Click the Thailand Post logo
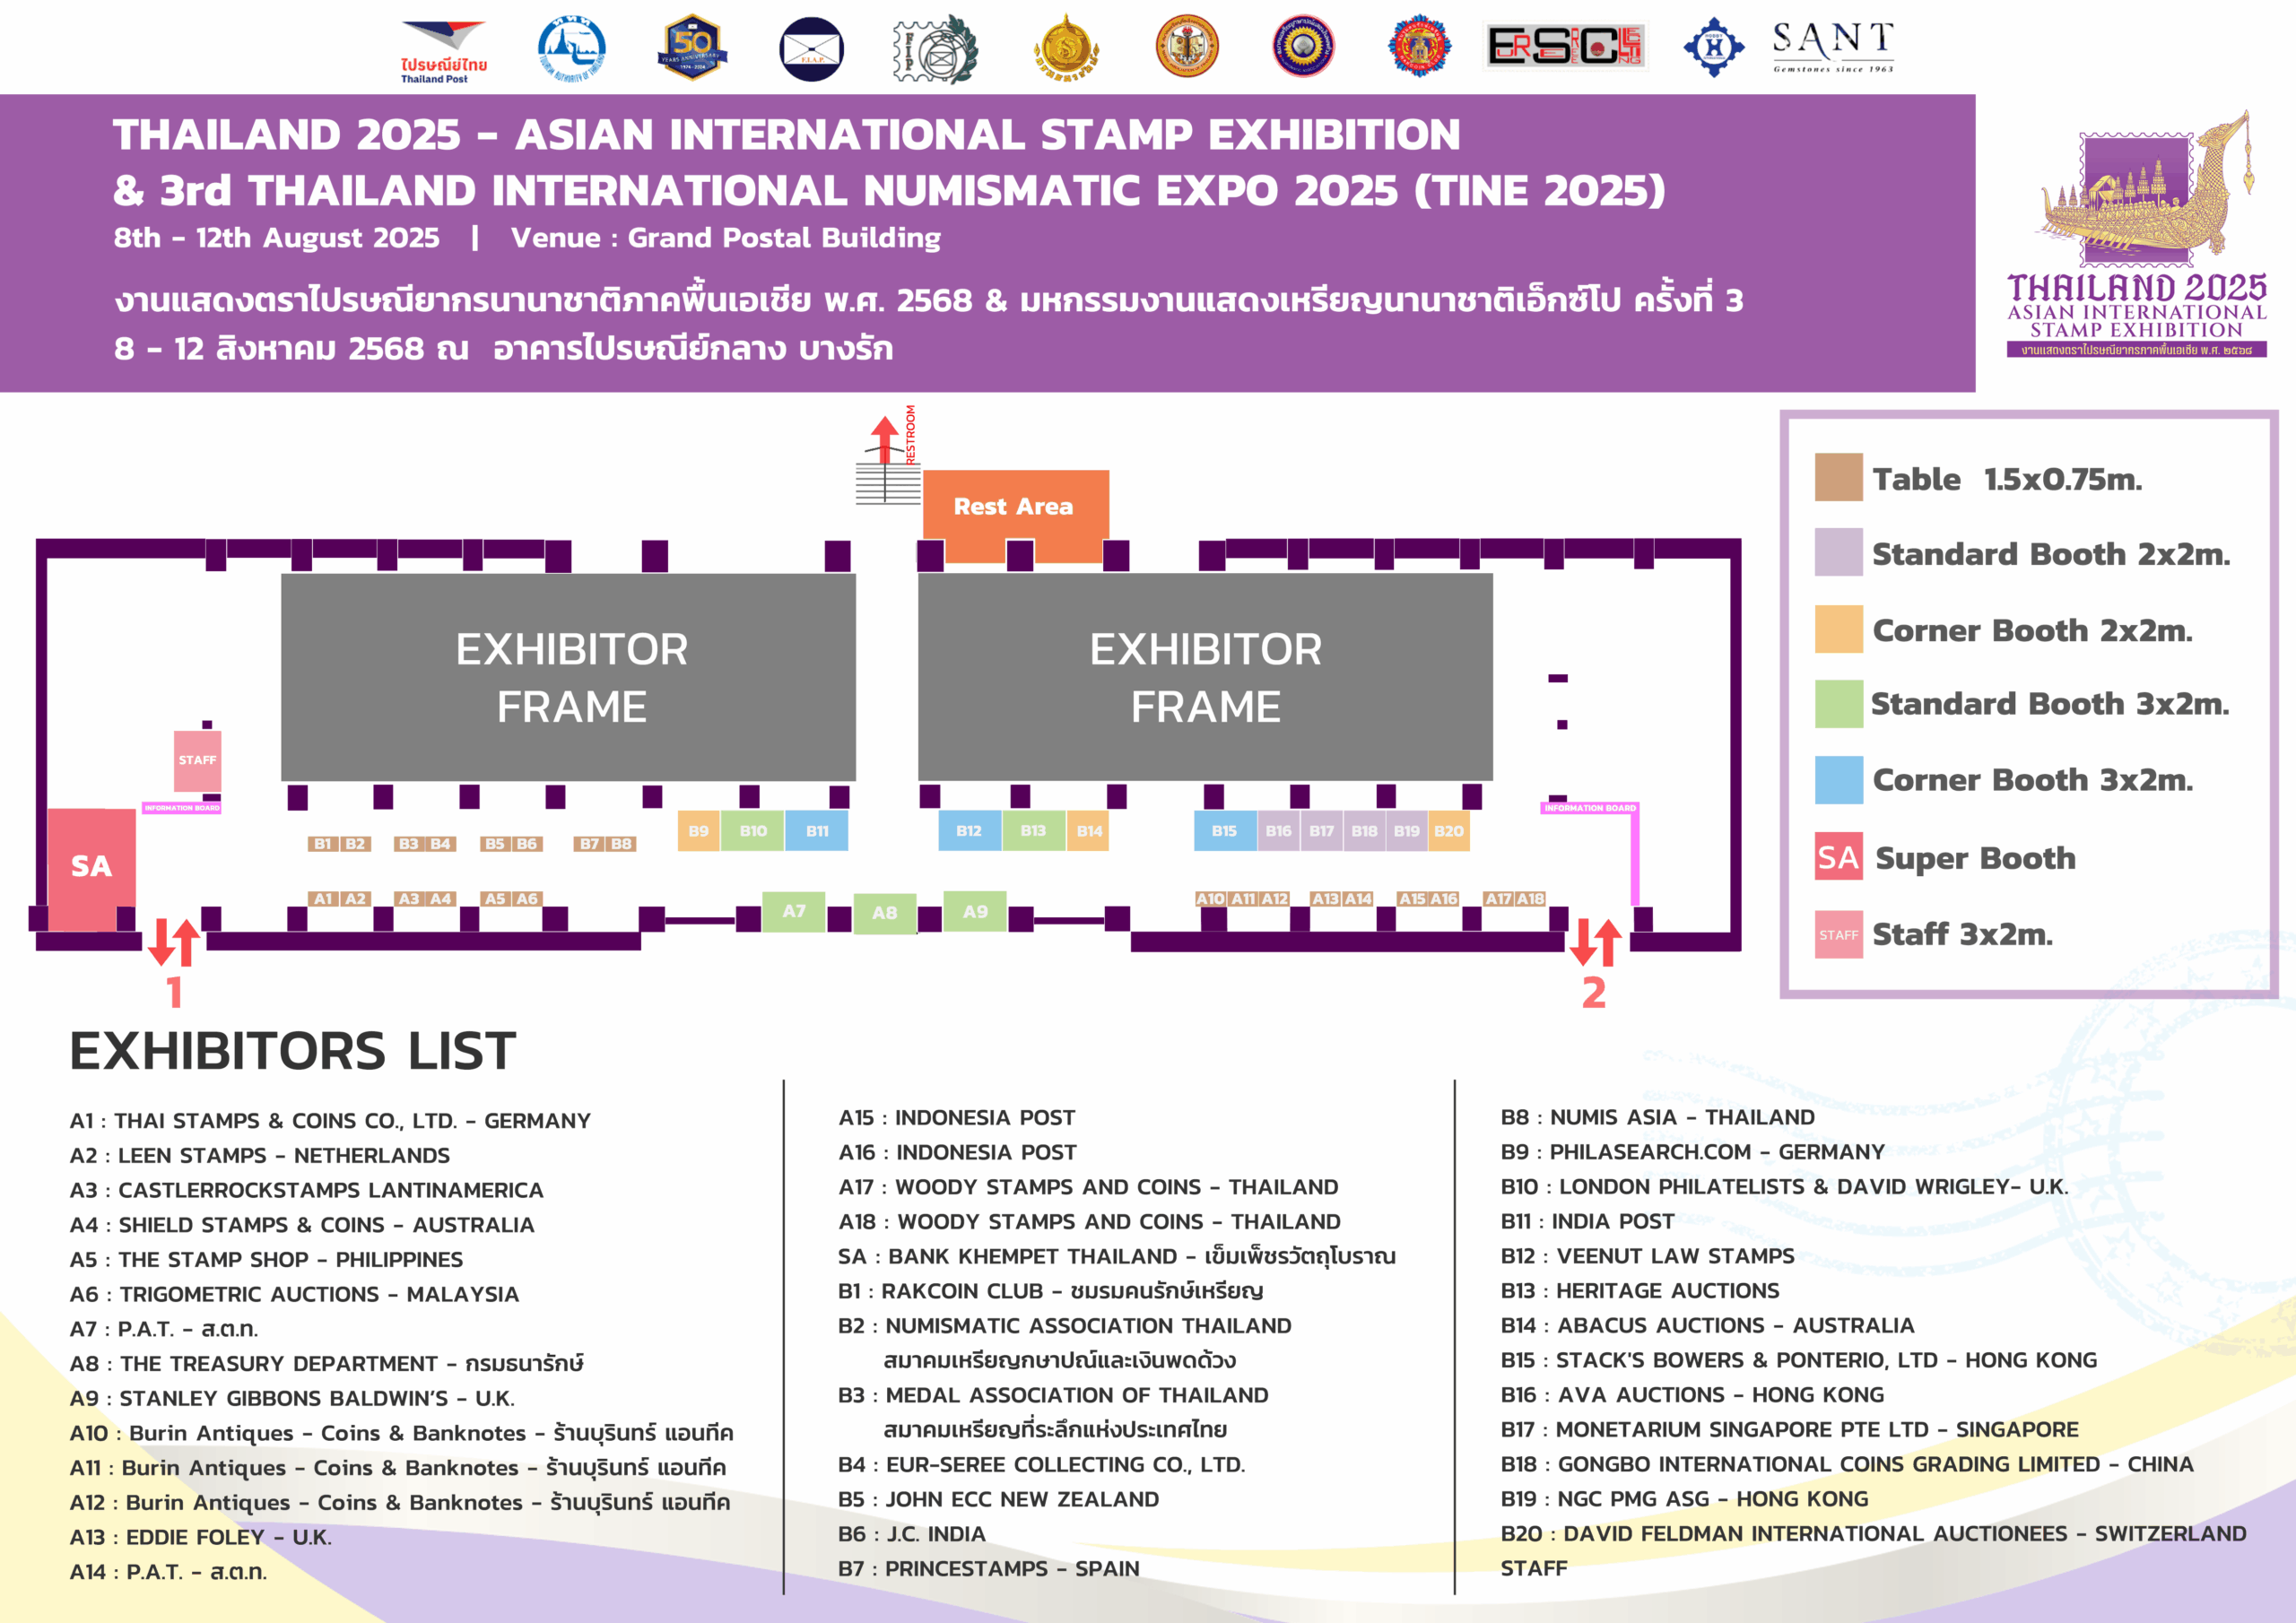The height and width of the screenshot is (1623, 2296). click(443, 50)
